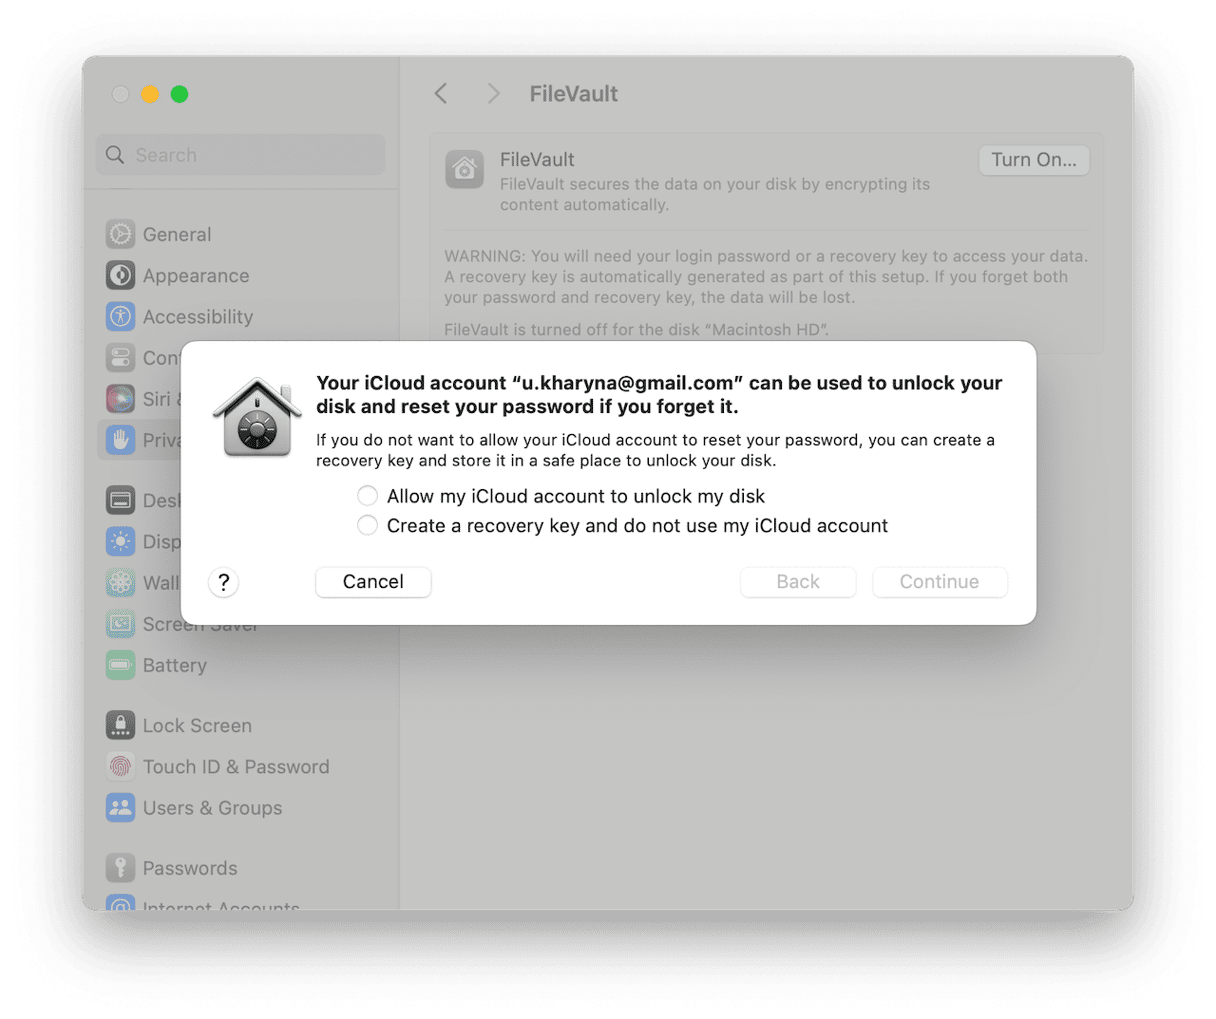Click the Continue button
The height and width of the screenshot is (1019, 1216).
[939, 582]
